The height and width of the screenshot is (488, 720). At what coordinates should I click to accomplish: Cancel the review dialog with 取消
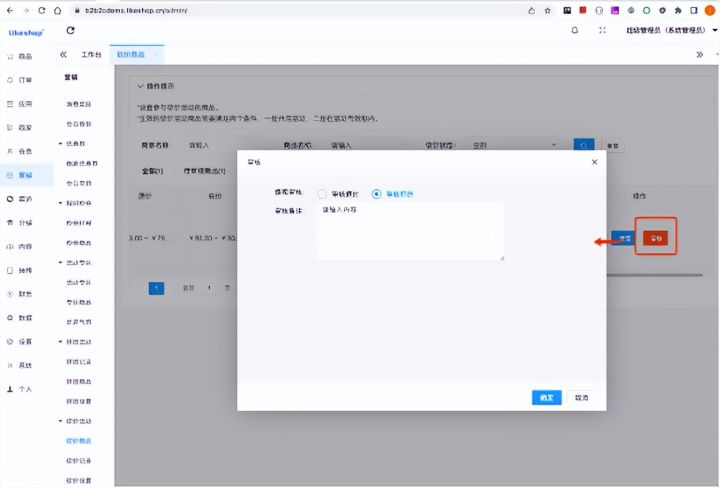(x=581, y=398)
